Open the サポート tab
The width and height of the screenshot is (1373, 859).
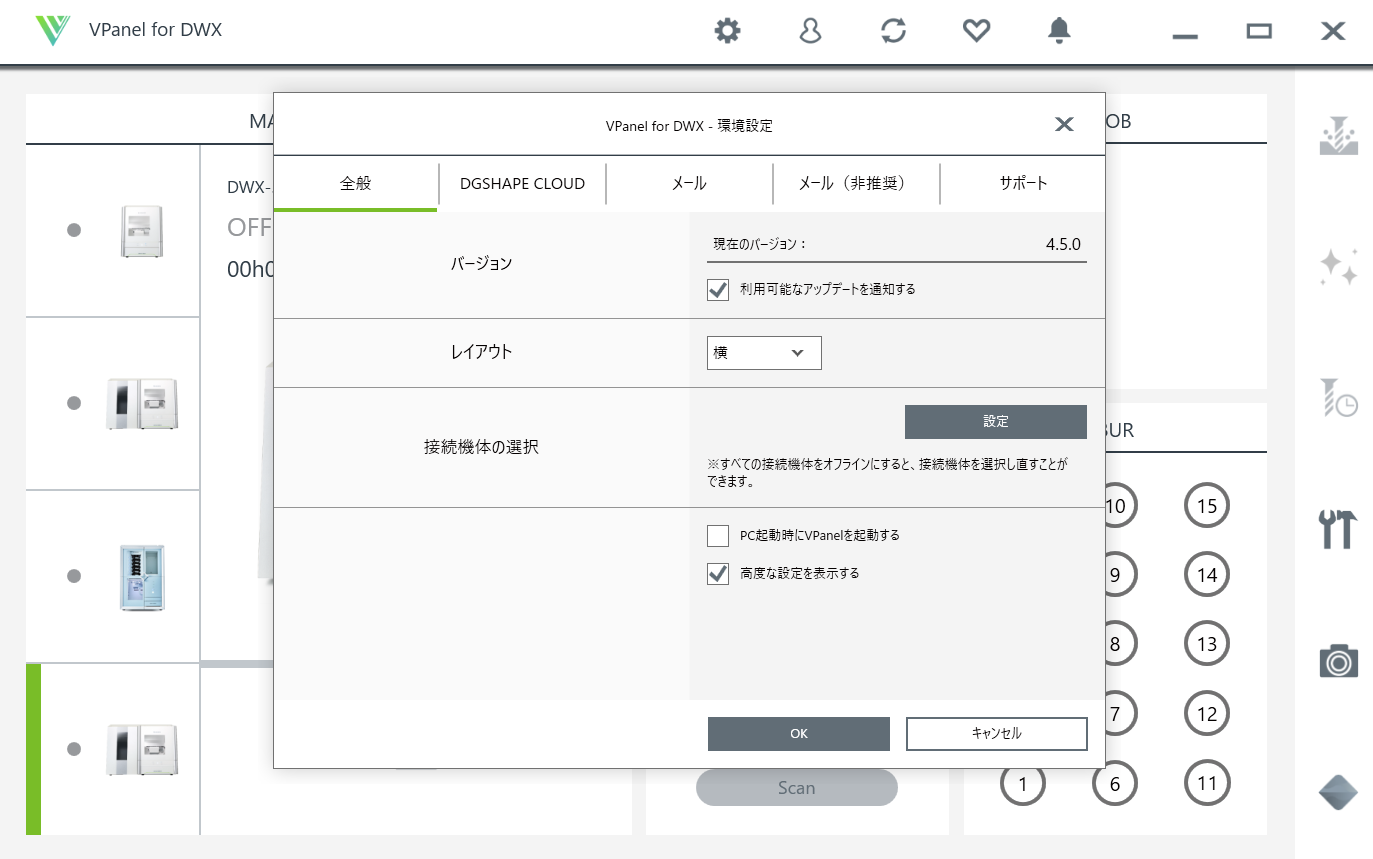click(1023, 184)
